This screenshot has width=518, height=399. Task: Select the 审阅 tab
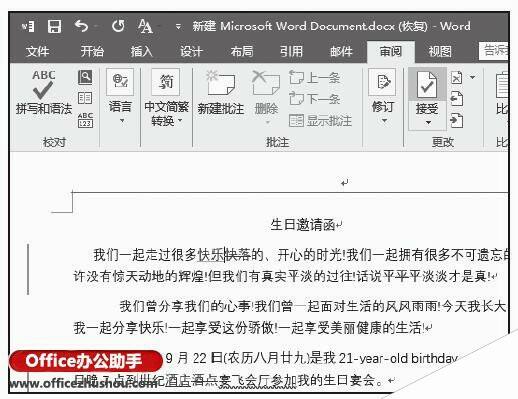391,52
